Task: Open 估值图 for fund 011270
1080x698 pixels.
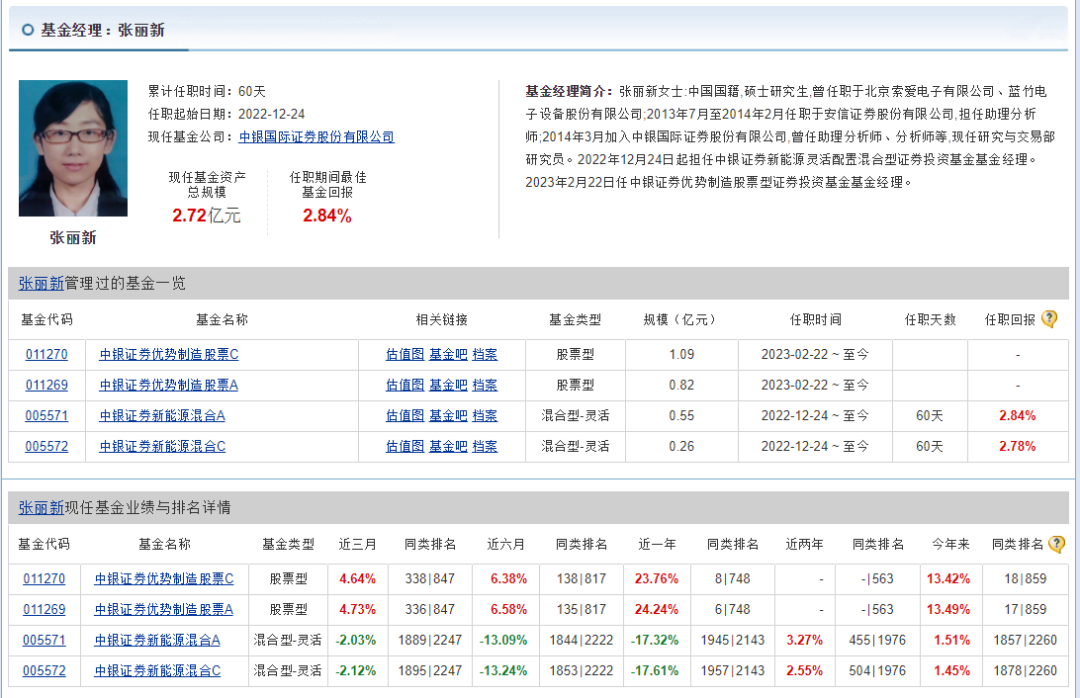Action: point(405,354)
